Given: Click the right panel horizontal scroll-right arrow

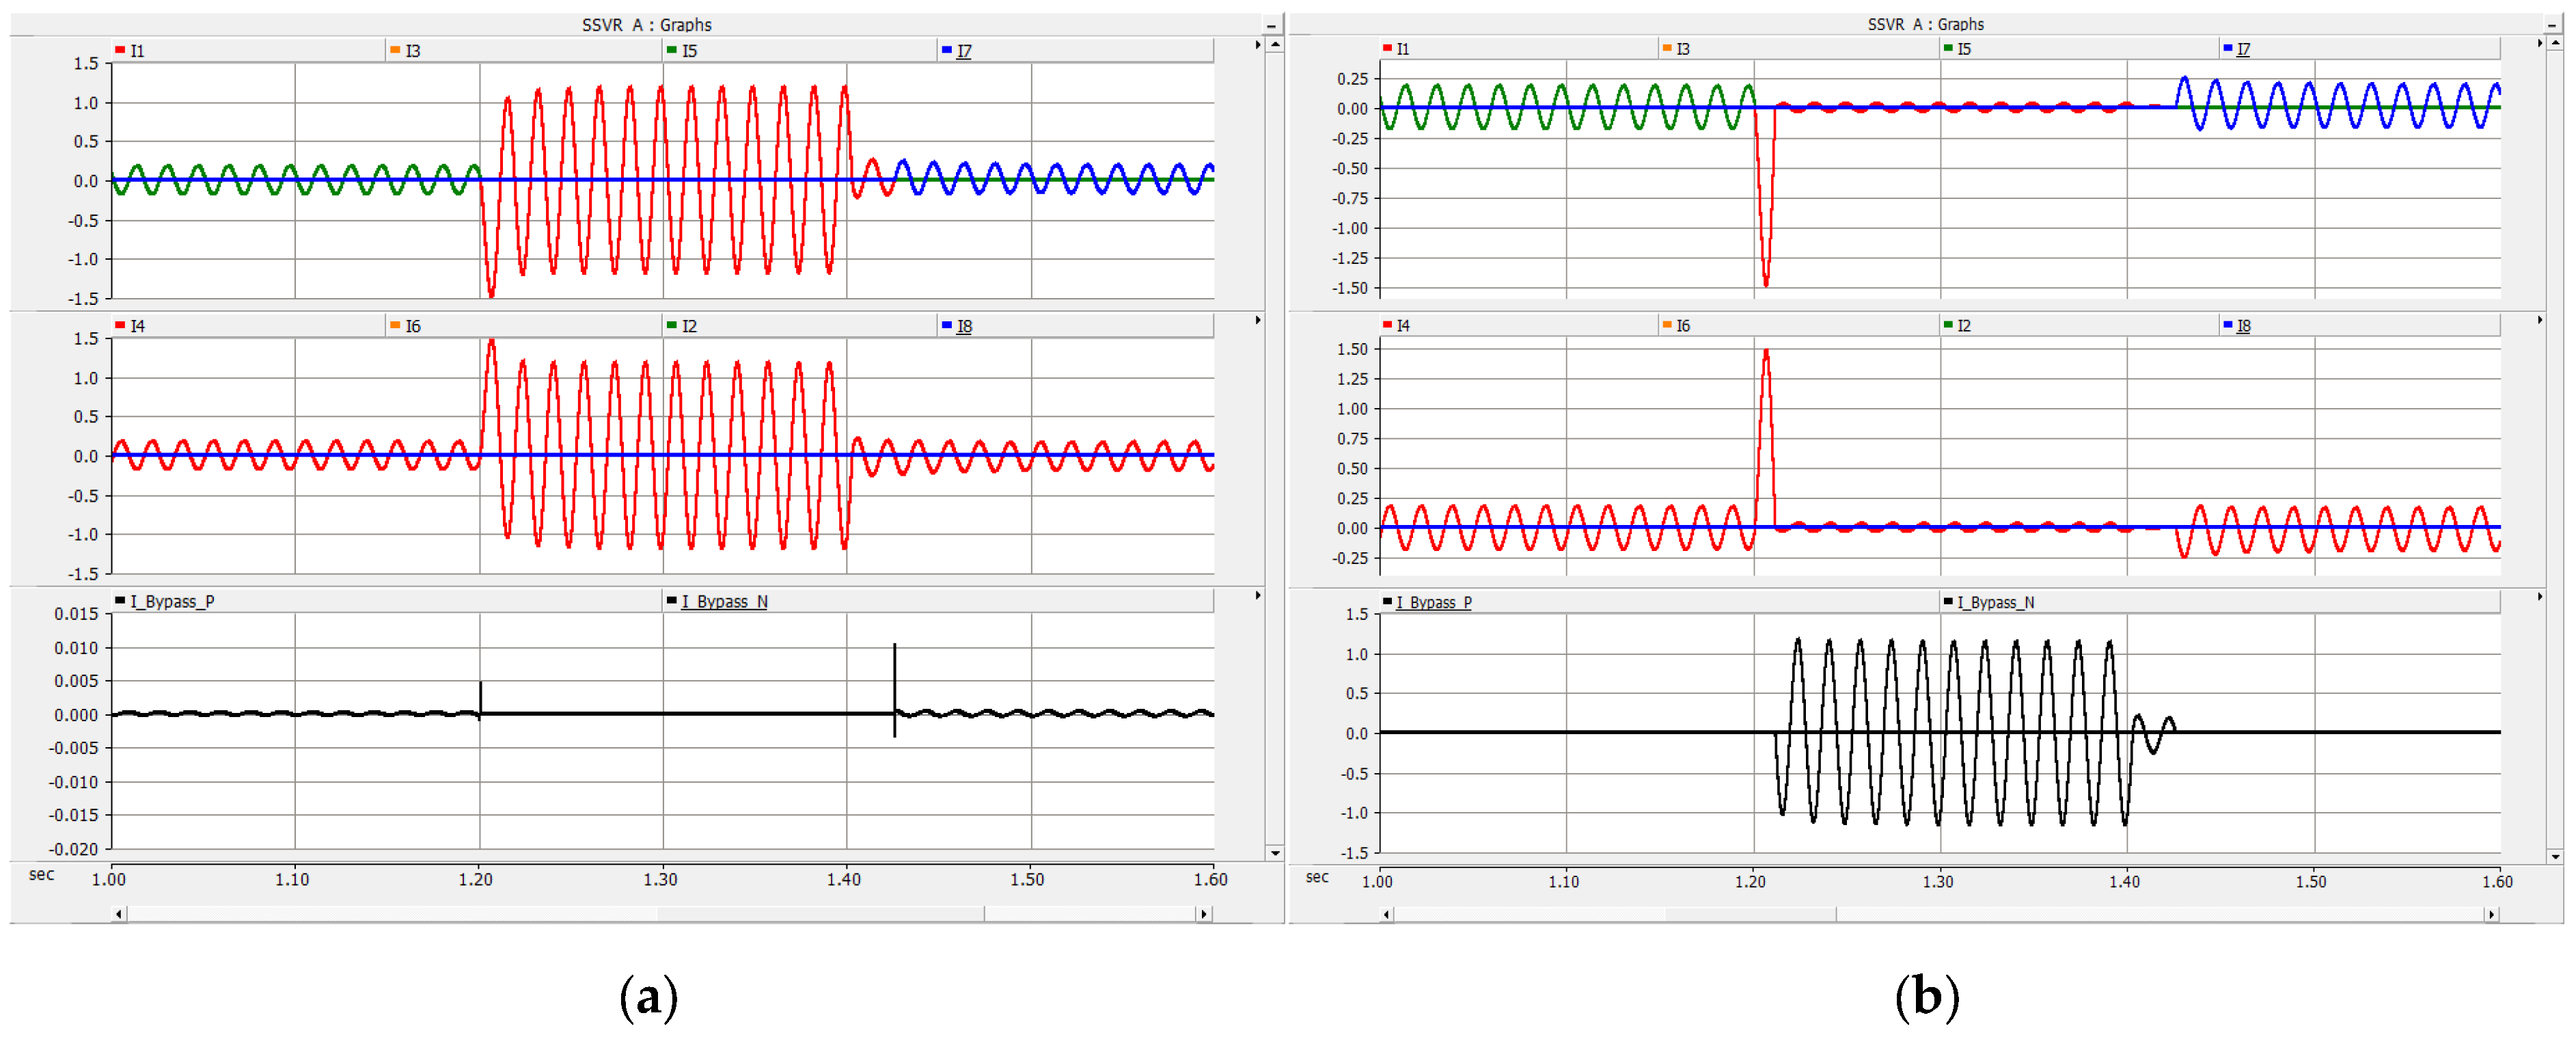Looking at the screenshot, I should [2491, 915].
